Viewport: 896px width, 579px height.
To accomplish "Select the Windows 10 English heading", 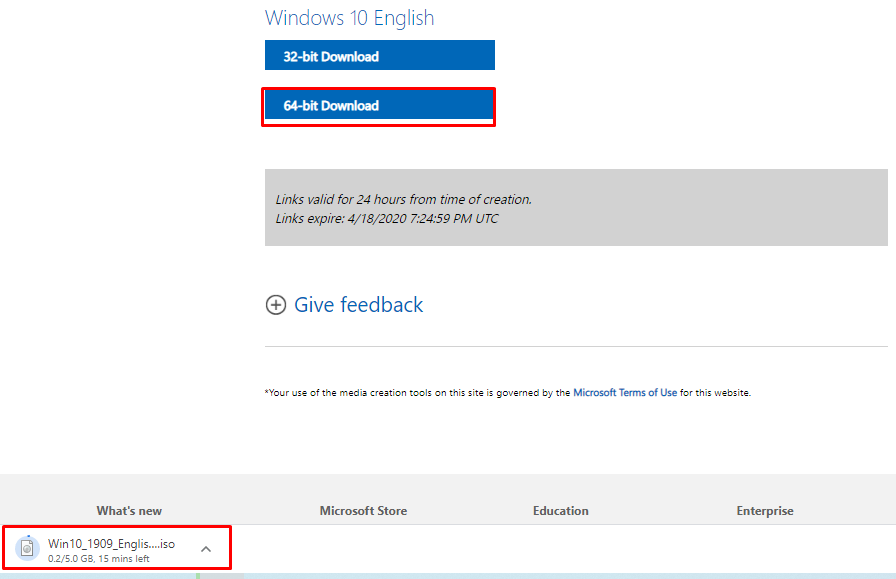I will click(x=349, y=18).
